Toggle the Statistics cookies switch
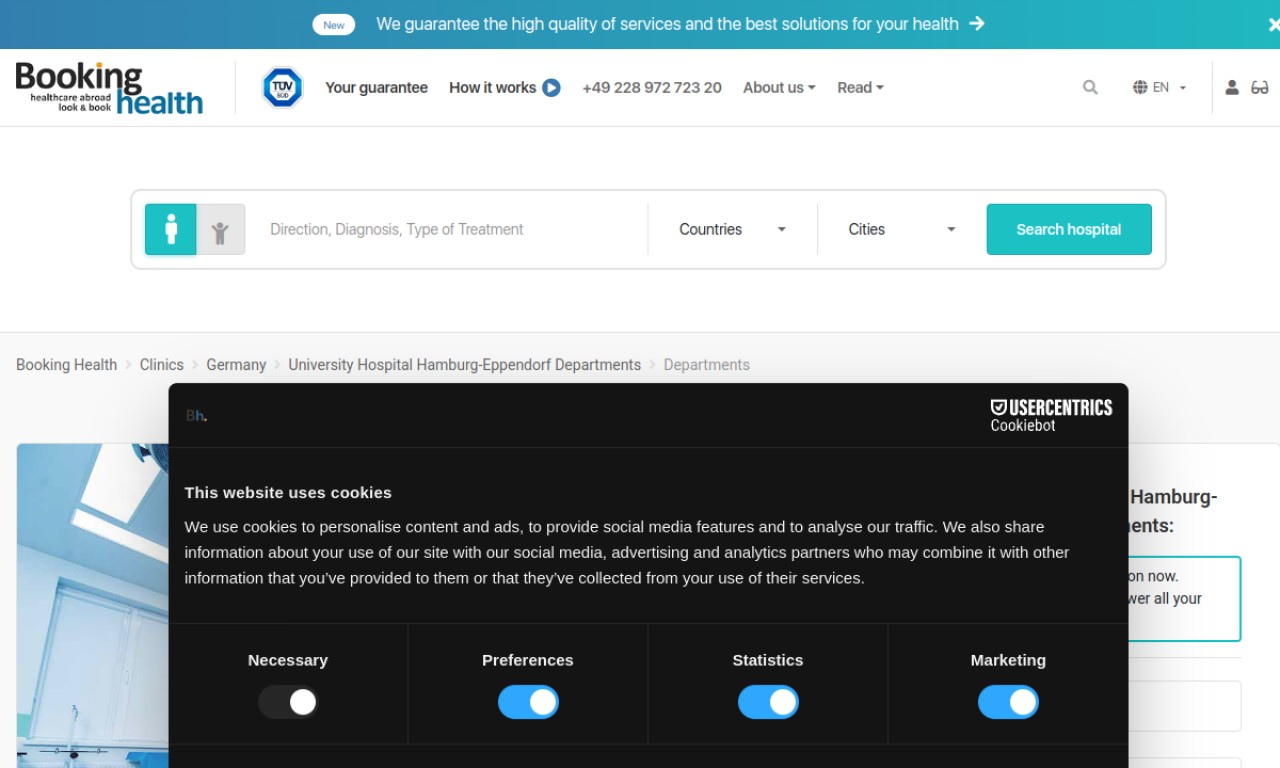The image size is (1280, 768). (x=768, y=702)
